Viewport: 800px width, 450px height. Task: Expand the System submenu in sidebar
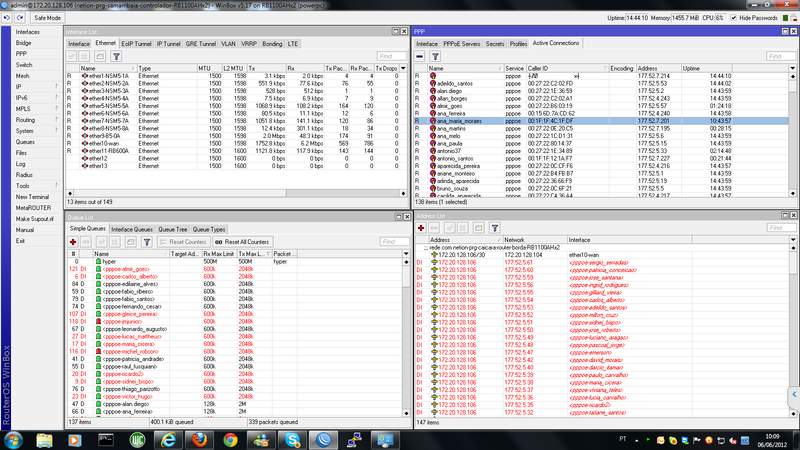coord(36,131)
